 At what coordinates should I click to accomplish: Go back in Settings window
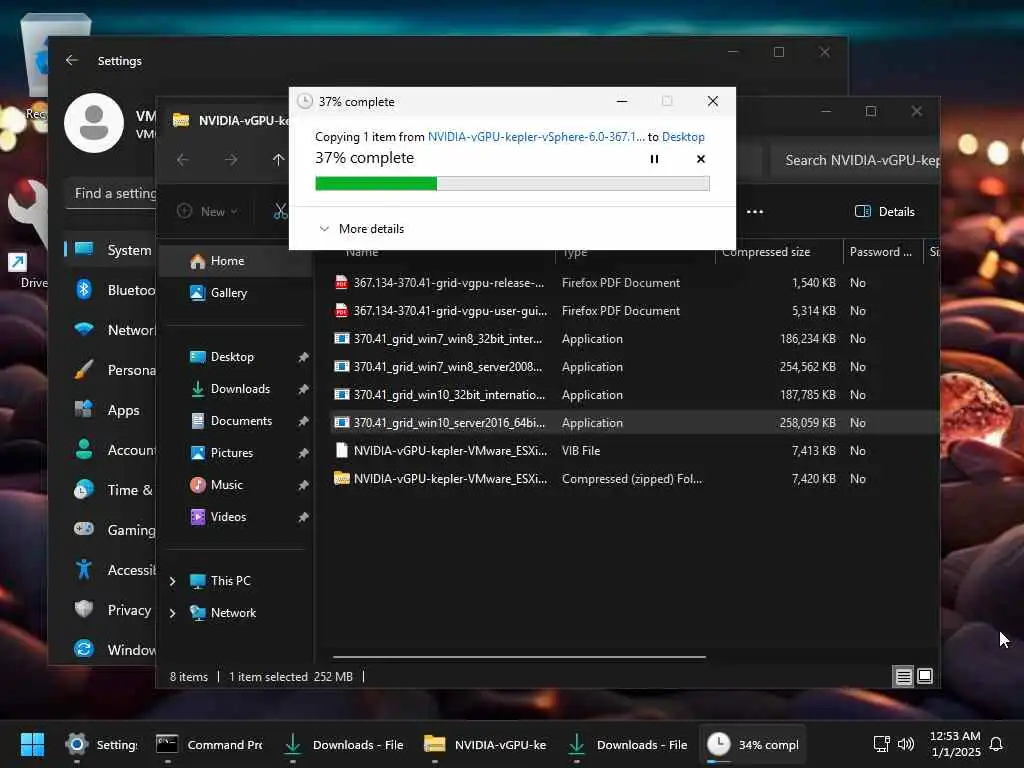pyautogui.click(x=72, y=60)
